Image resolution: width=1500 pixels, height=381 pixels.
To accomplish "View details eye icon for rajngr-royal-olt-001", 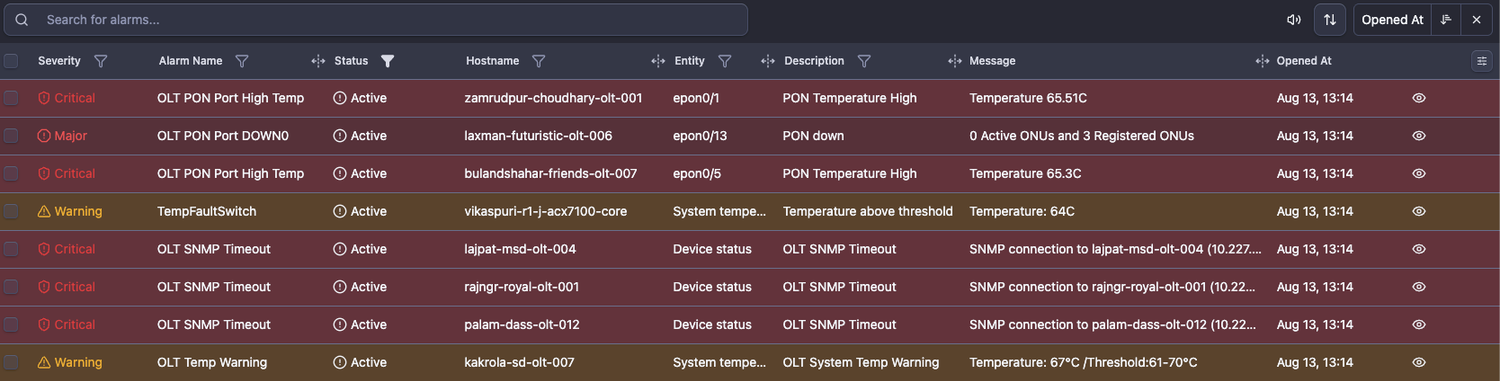I will tap(1418, 287).
